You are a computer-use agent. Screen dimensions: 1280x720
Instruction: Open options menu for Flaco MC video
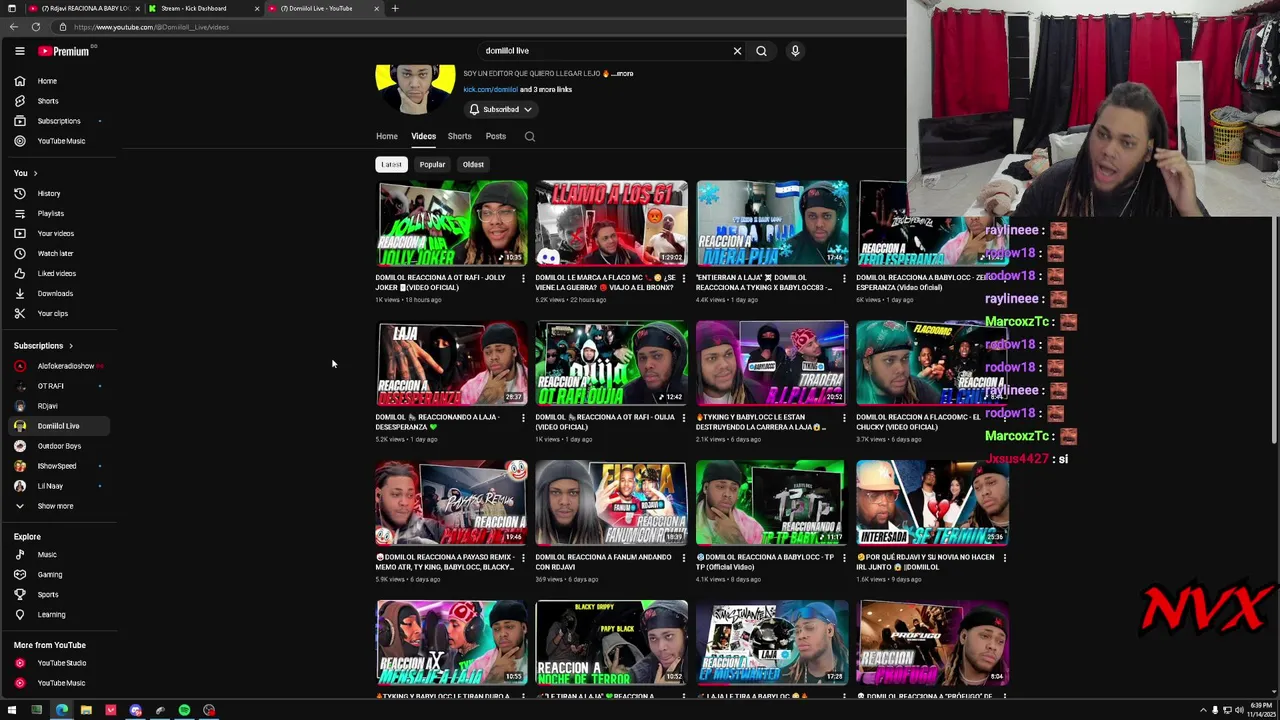(683, 278)
